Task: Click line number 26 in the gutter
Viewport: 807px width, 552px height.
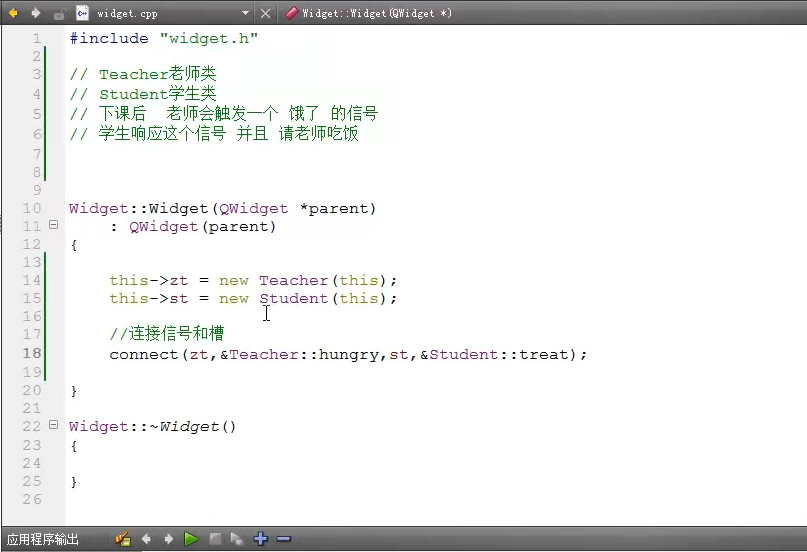Action: click(x=31, y=499)
